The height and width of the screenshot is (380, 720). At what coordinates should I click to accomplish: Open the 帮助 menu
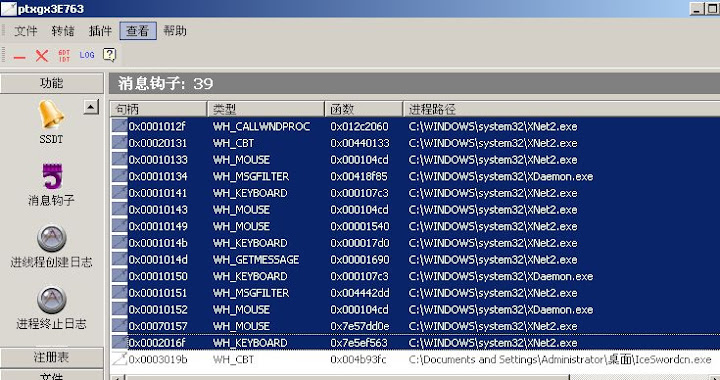pos(175,31)
